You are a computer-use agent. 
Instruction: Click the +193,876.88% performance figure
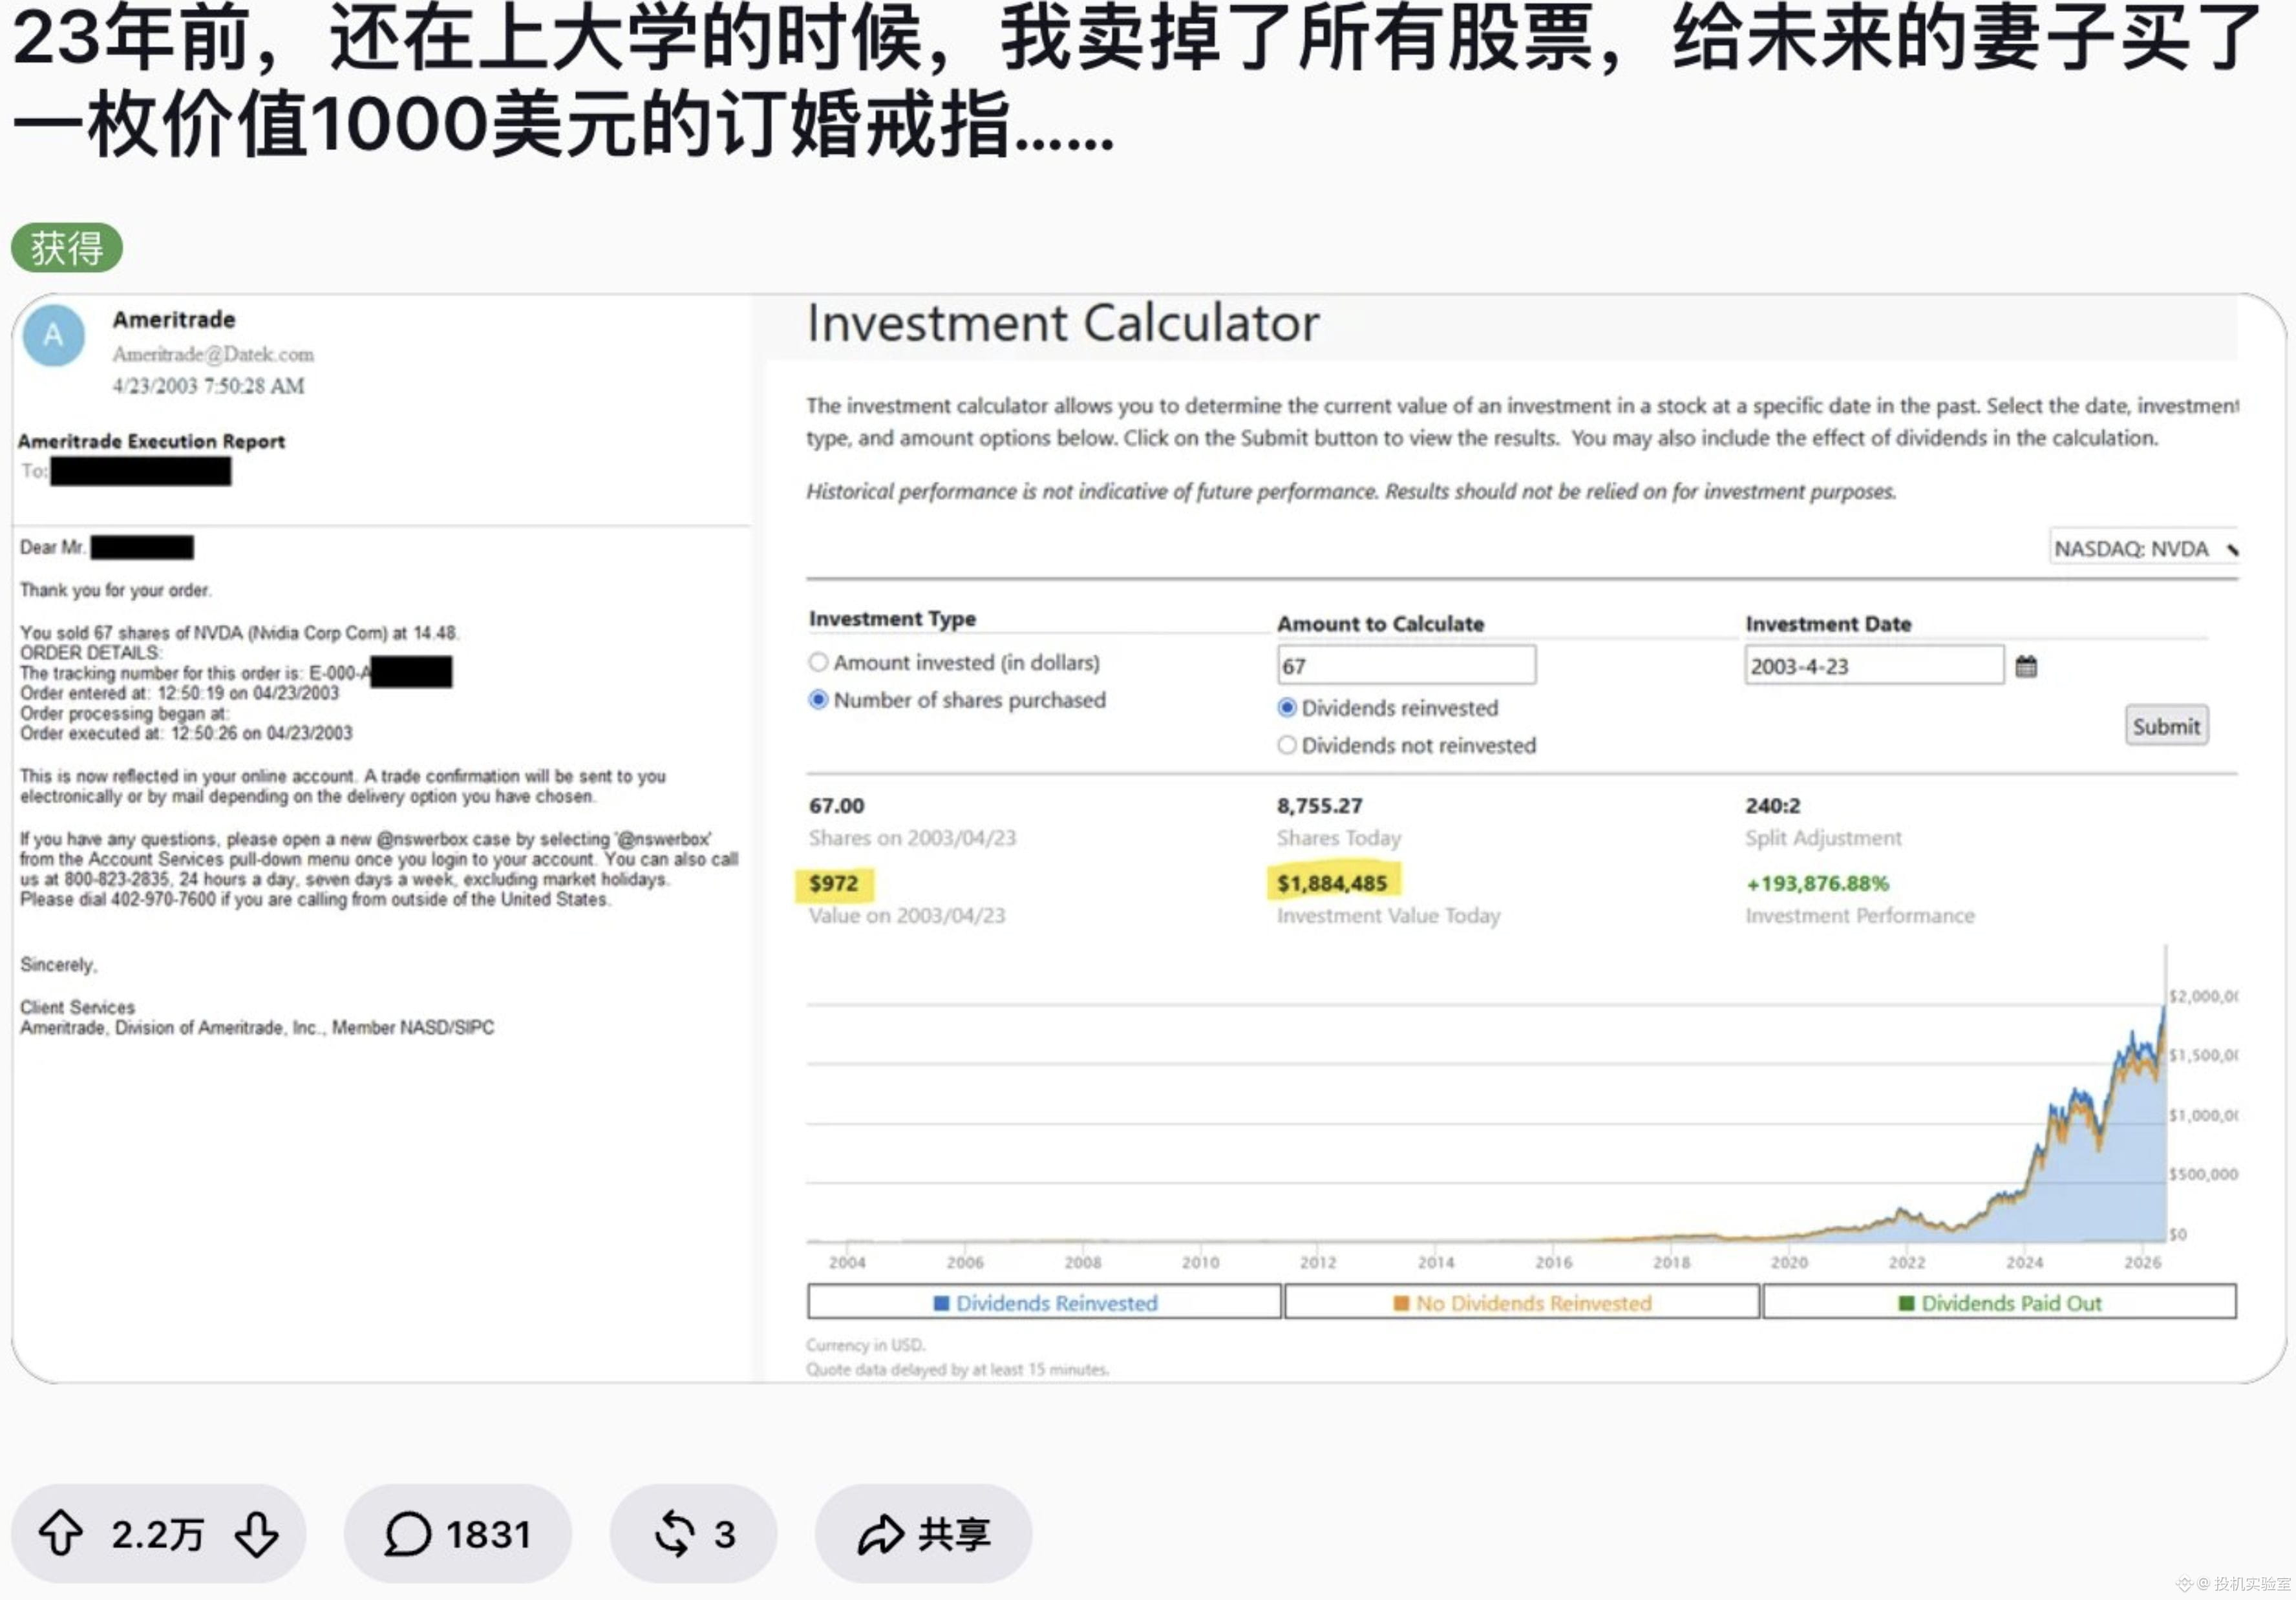point(1817,884)
